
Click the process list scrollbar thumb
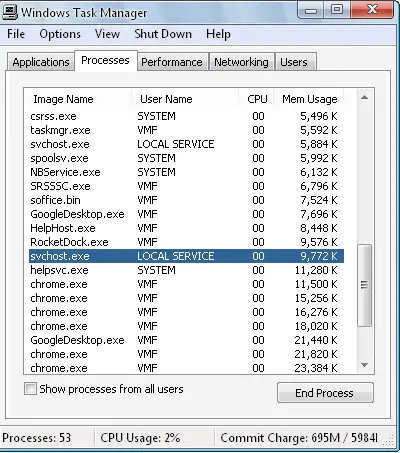click(x=364, y=285)
